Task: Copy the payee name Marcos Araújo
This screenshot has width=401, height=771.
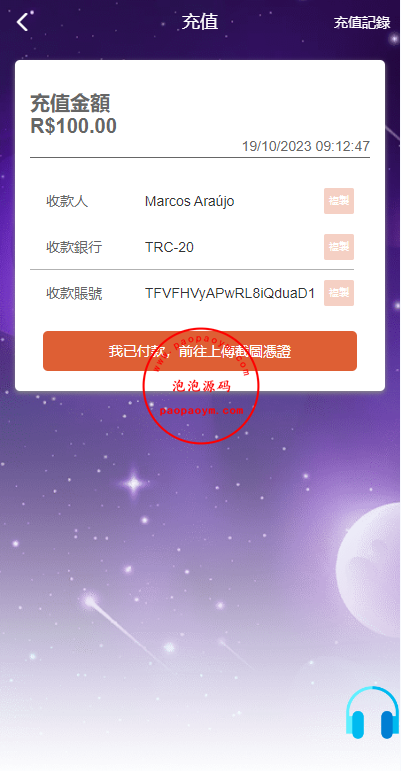Action: pyautogui.click(x=339, y=201)
